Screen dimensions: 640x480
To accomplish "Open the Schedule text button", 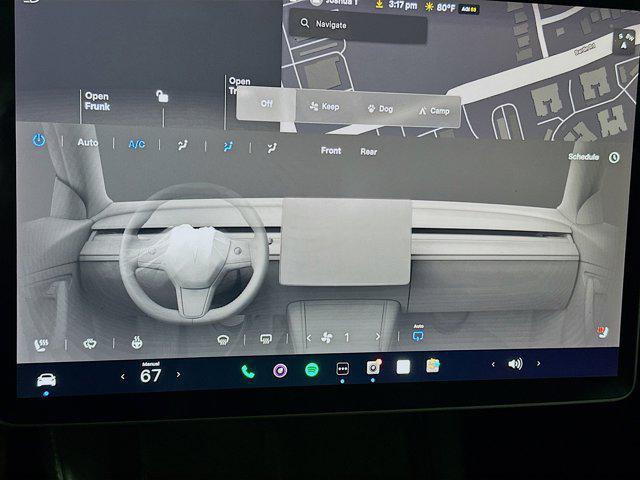I will point(583,157).
